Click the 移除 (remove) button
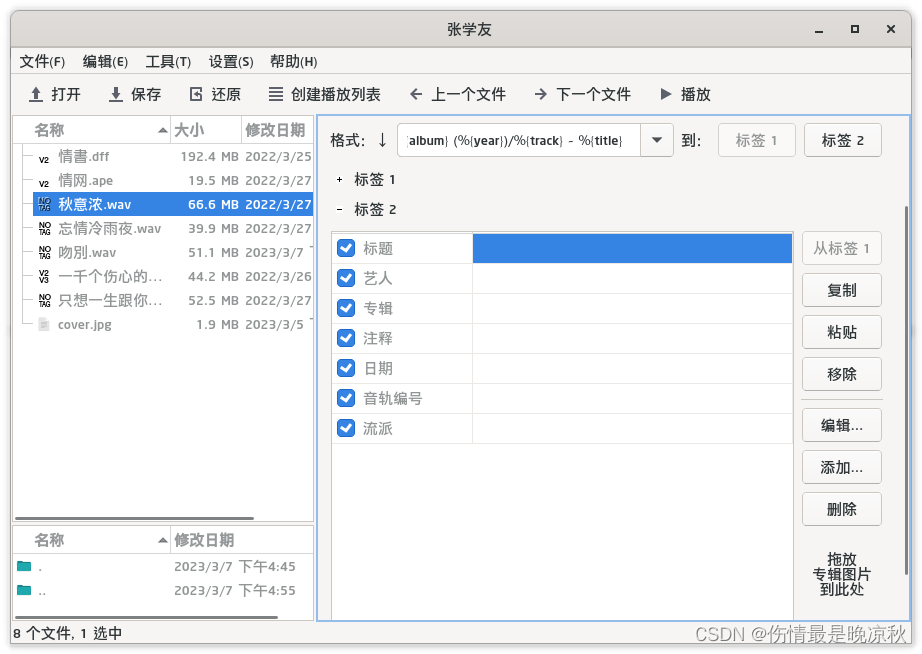The image size is (922, 654). (x=841, y=374)
